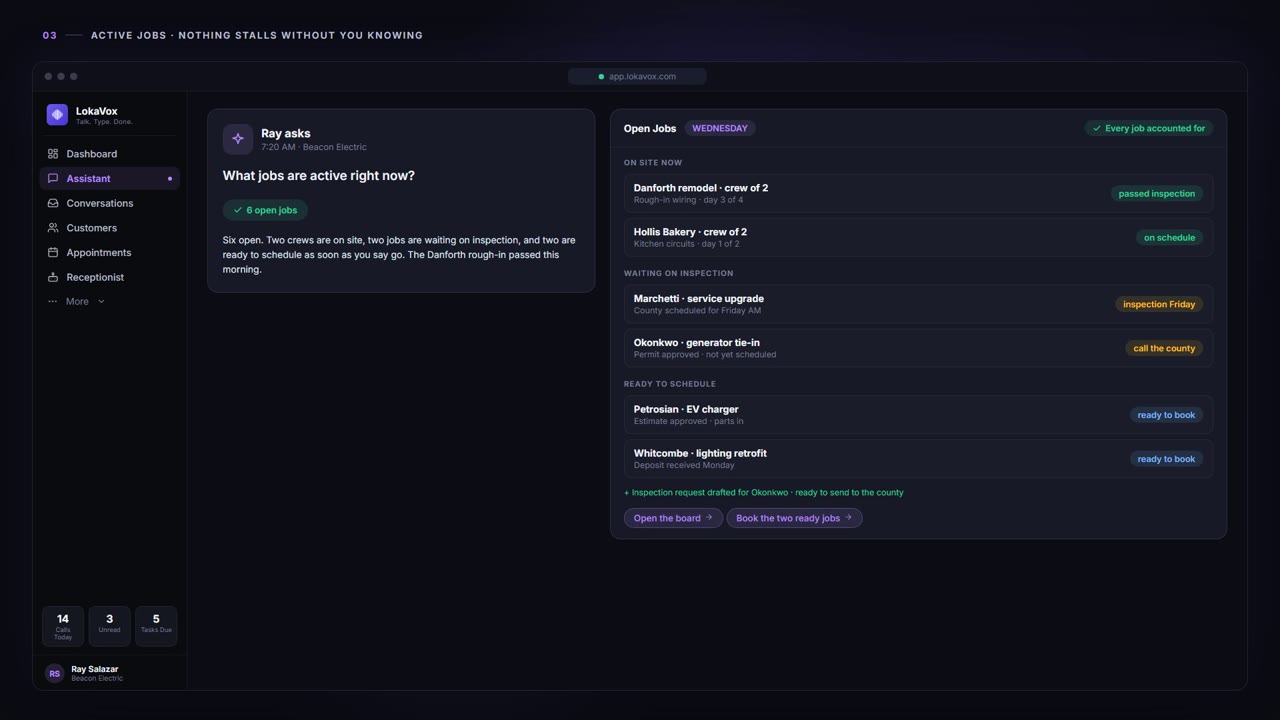The image size is (1280, 720).
Task: Click the green dot in the address bar
Action: click(601, 77)
